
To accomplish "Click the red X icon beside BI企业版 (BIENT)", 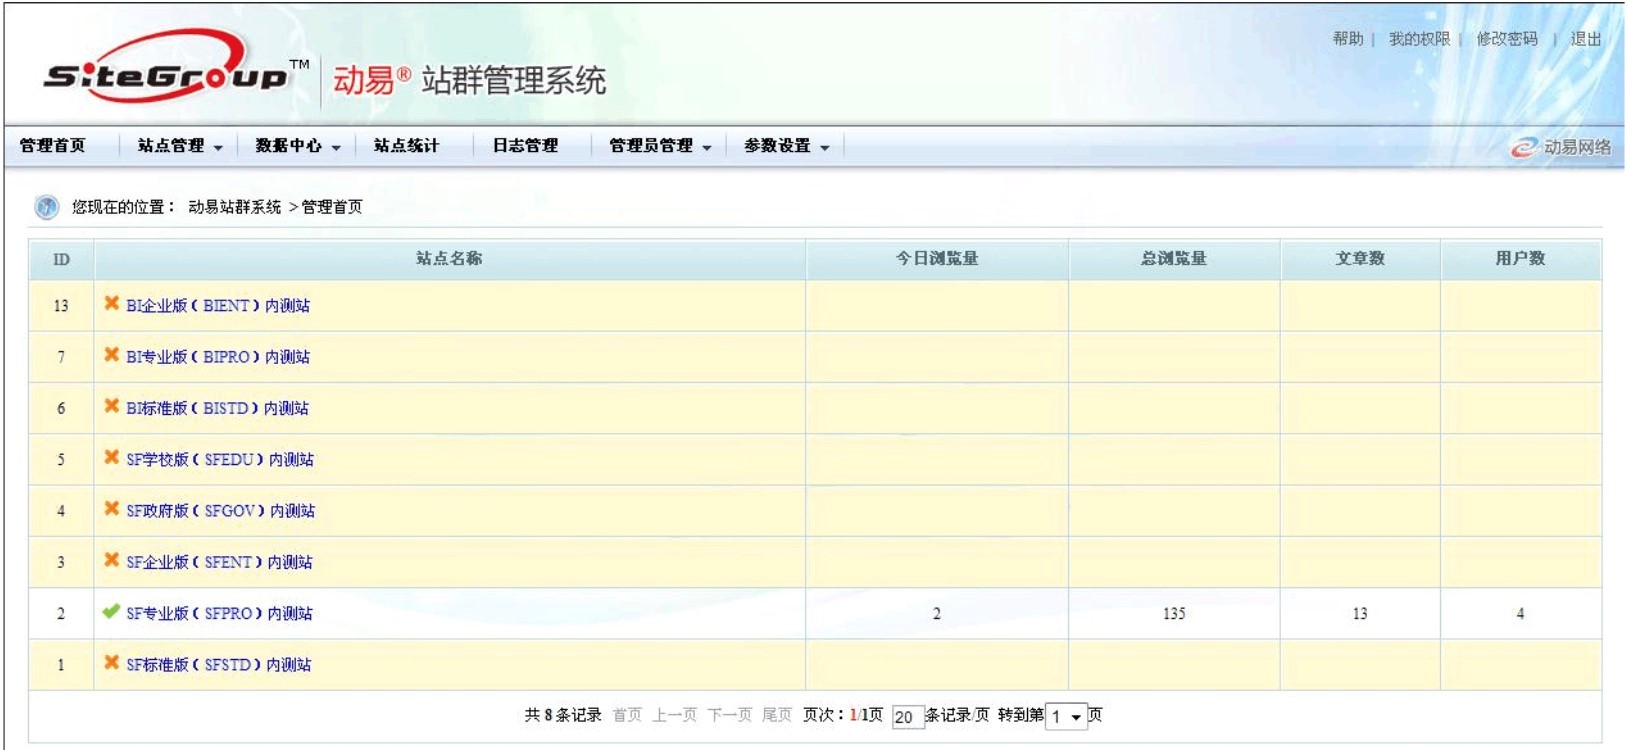I will (112, 303).
